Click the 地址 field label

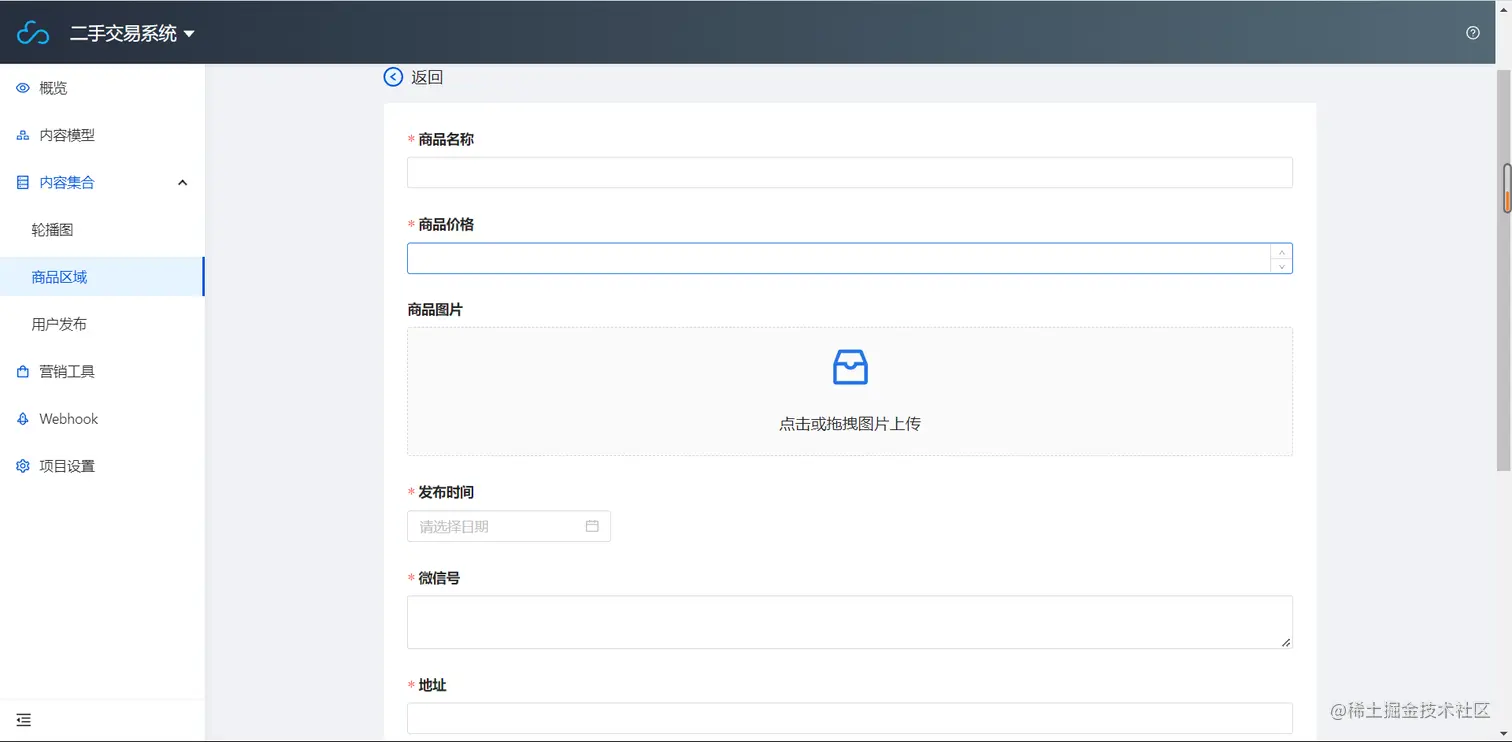pyautogui.click(x=432, y=685)
